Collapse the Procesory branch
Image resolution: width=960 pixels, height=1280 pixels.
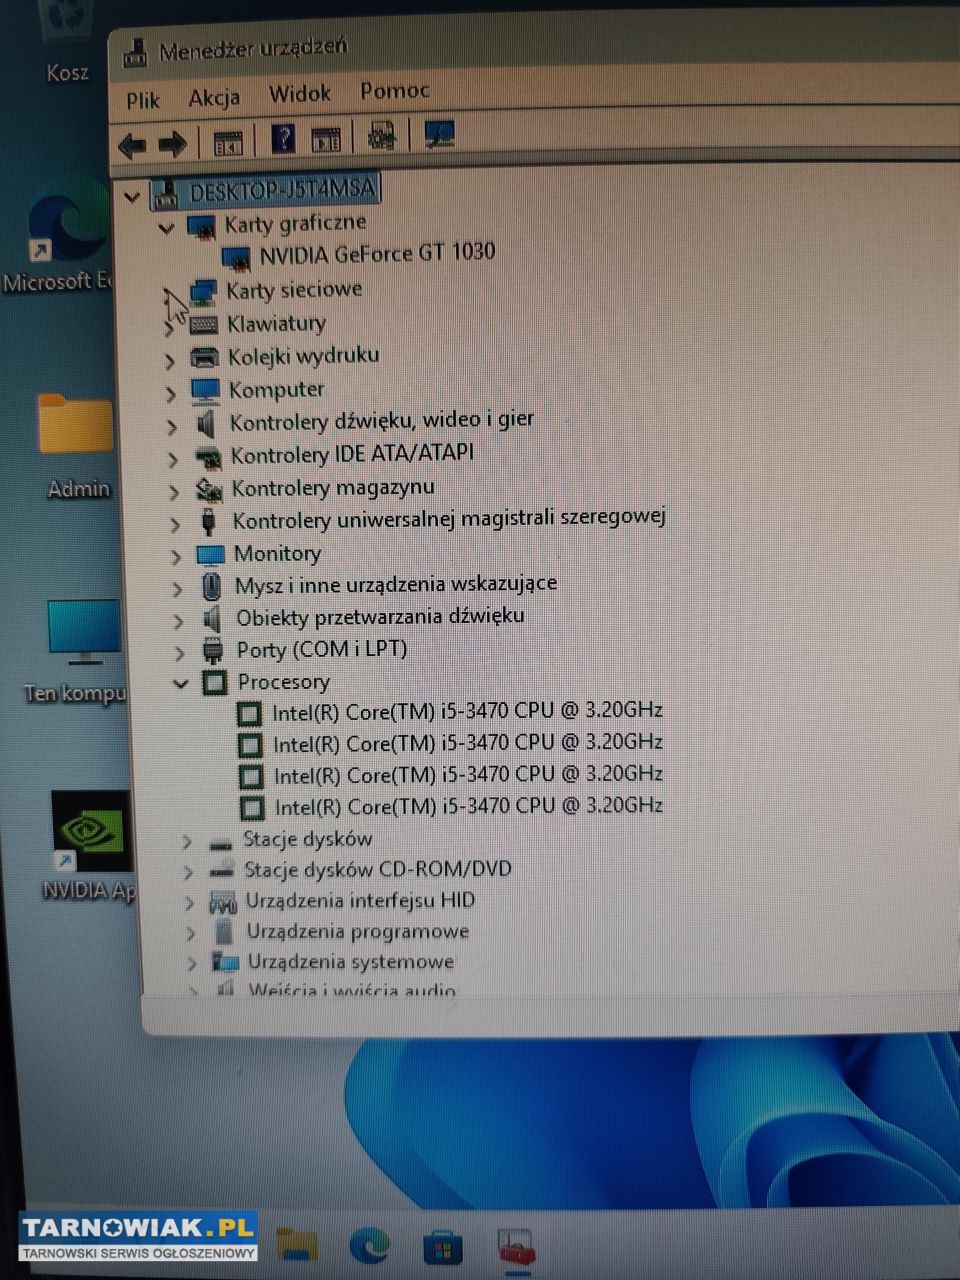coord(180,684)
